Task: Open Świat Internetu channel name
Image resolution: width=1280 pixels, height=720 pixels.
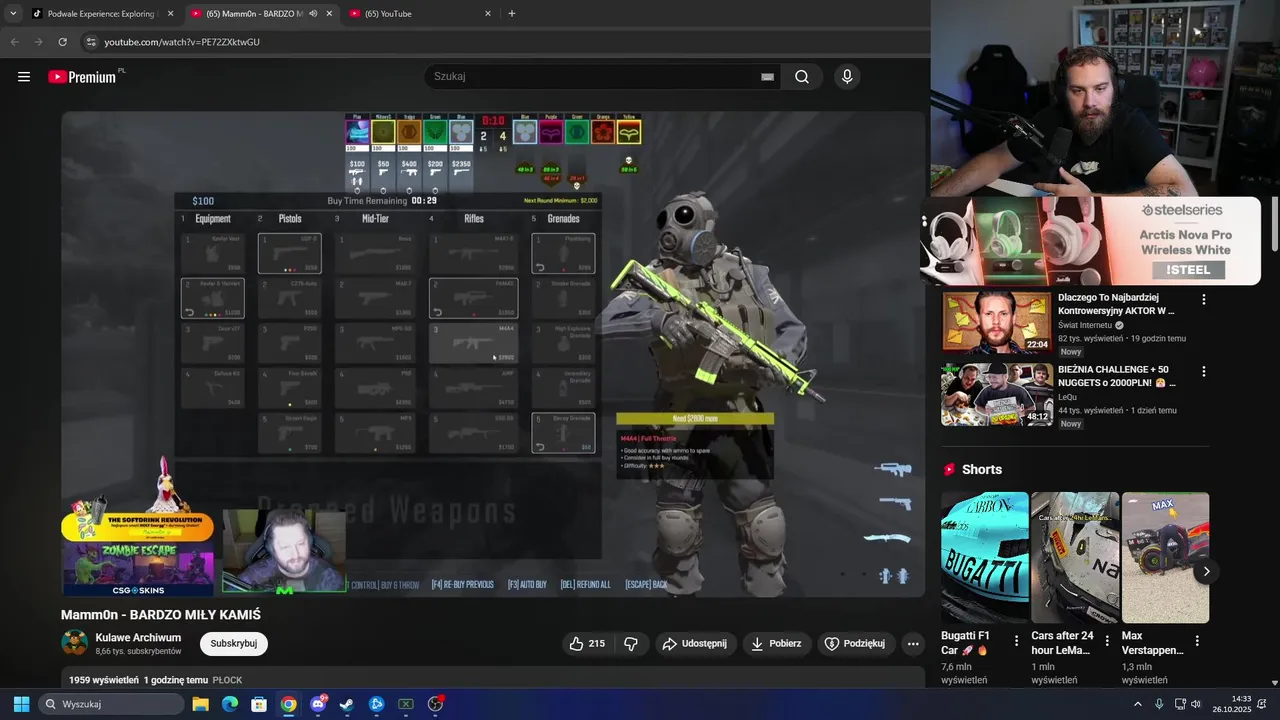Action: click(1085, 325)
